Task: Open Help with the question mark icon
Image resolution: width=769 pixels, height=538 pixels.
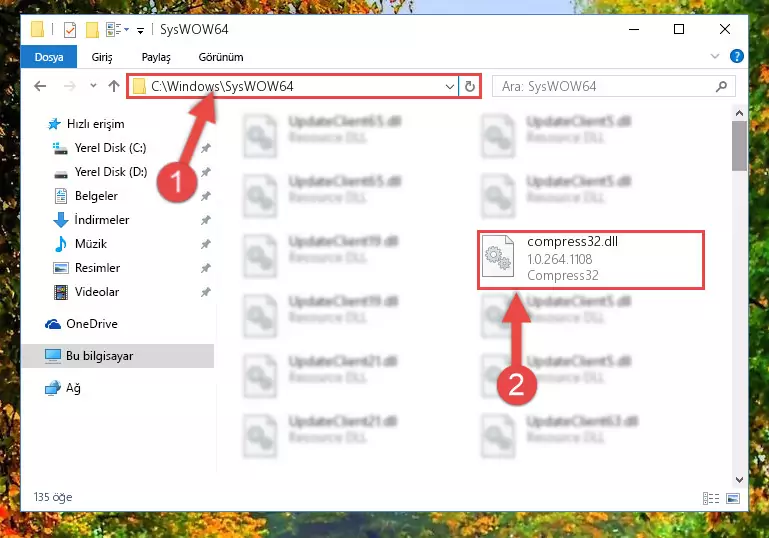Action: click(737, 56)
